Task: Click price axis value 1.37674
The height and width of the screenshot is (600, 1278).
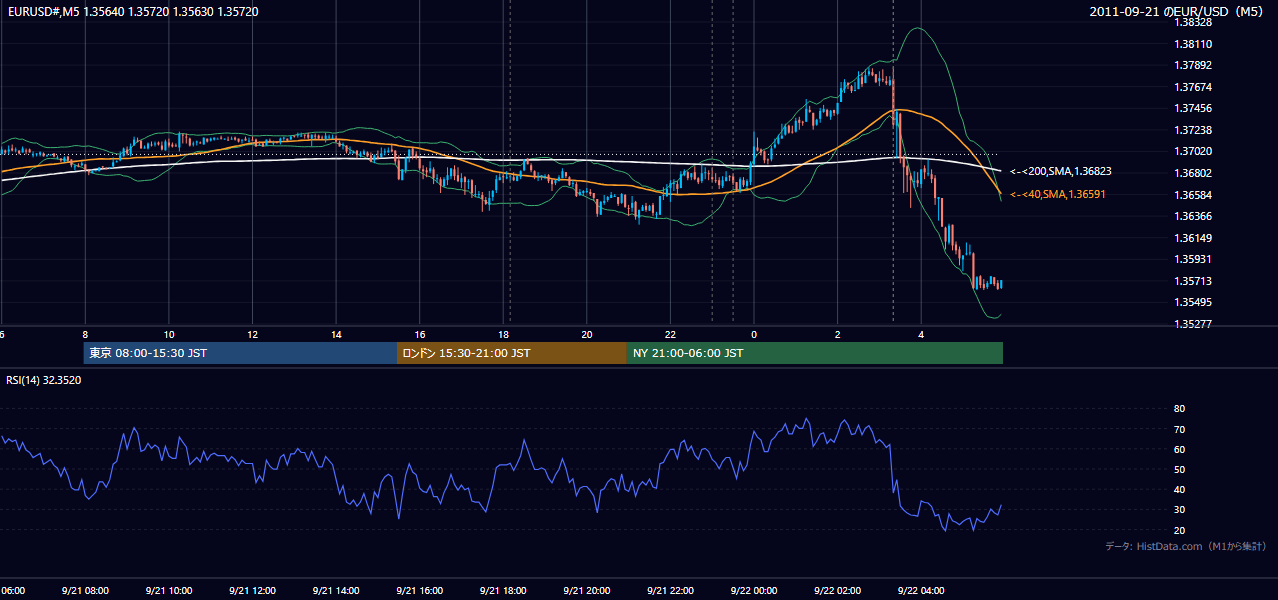Action: pos(1193,87)
